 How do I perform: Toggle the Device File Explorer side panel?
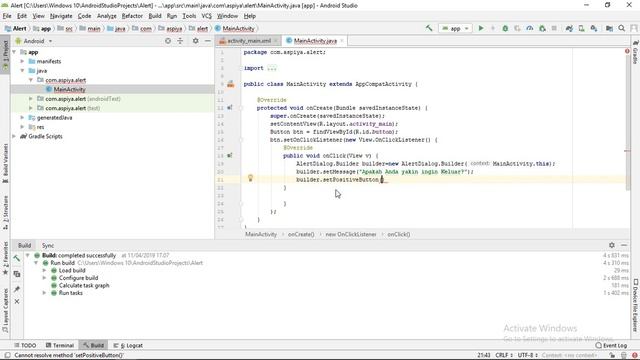[635, 305]
